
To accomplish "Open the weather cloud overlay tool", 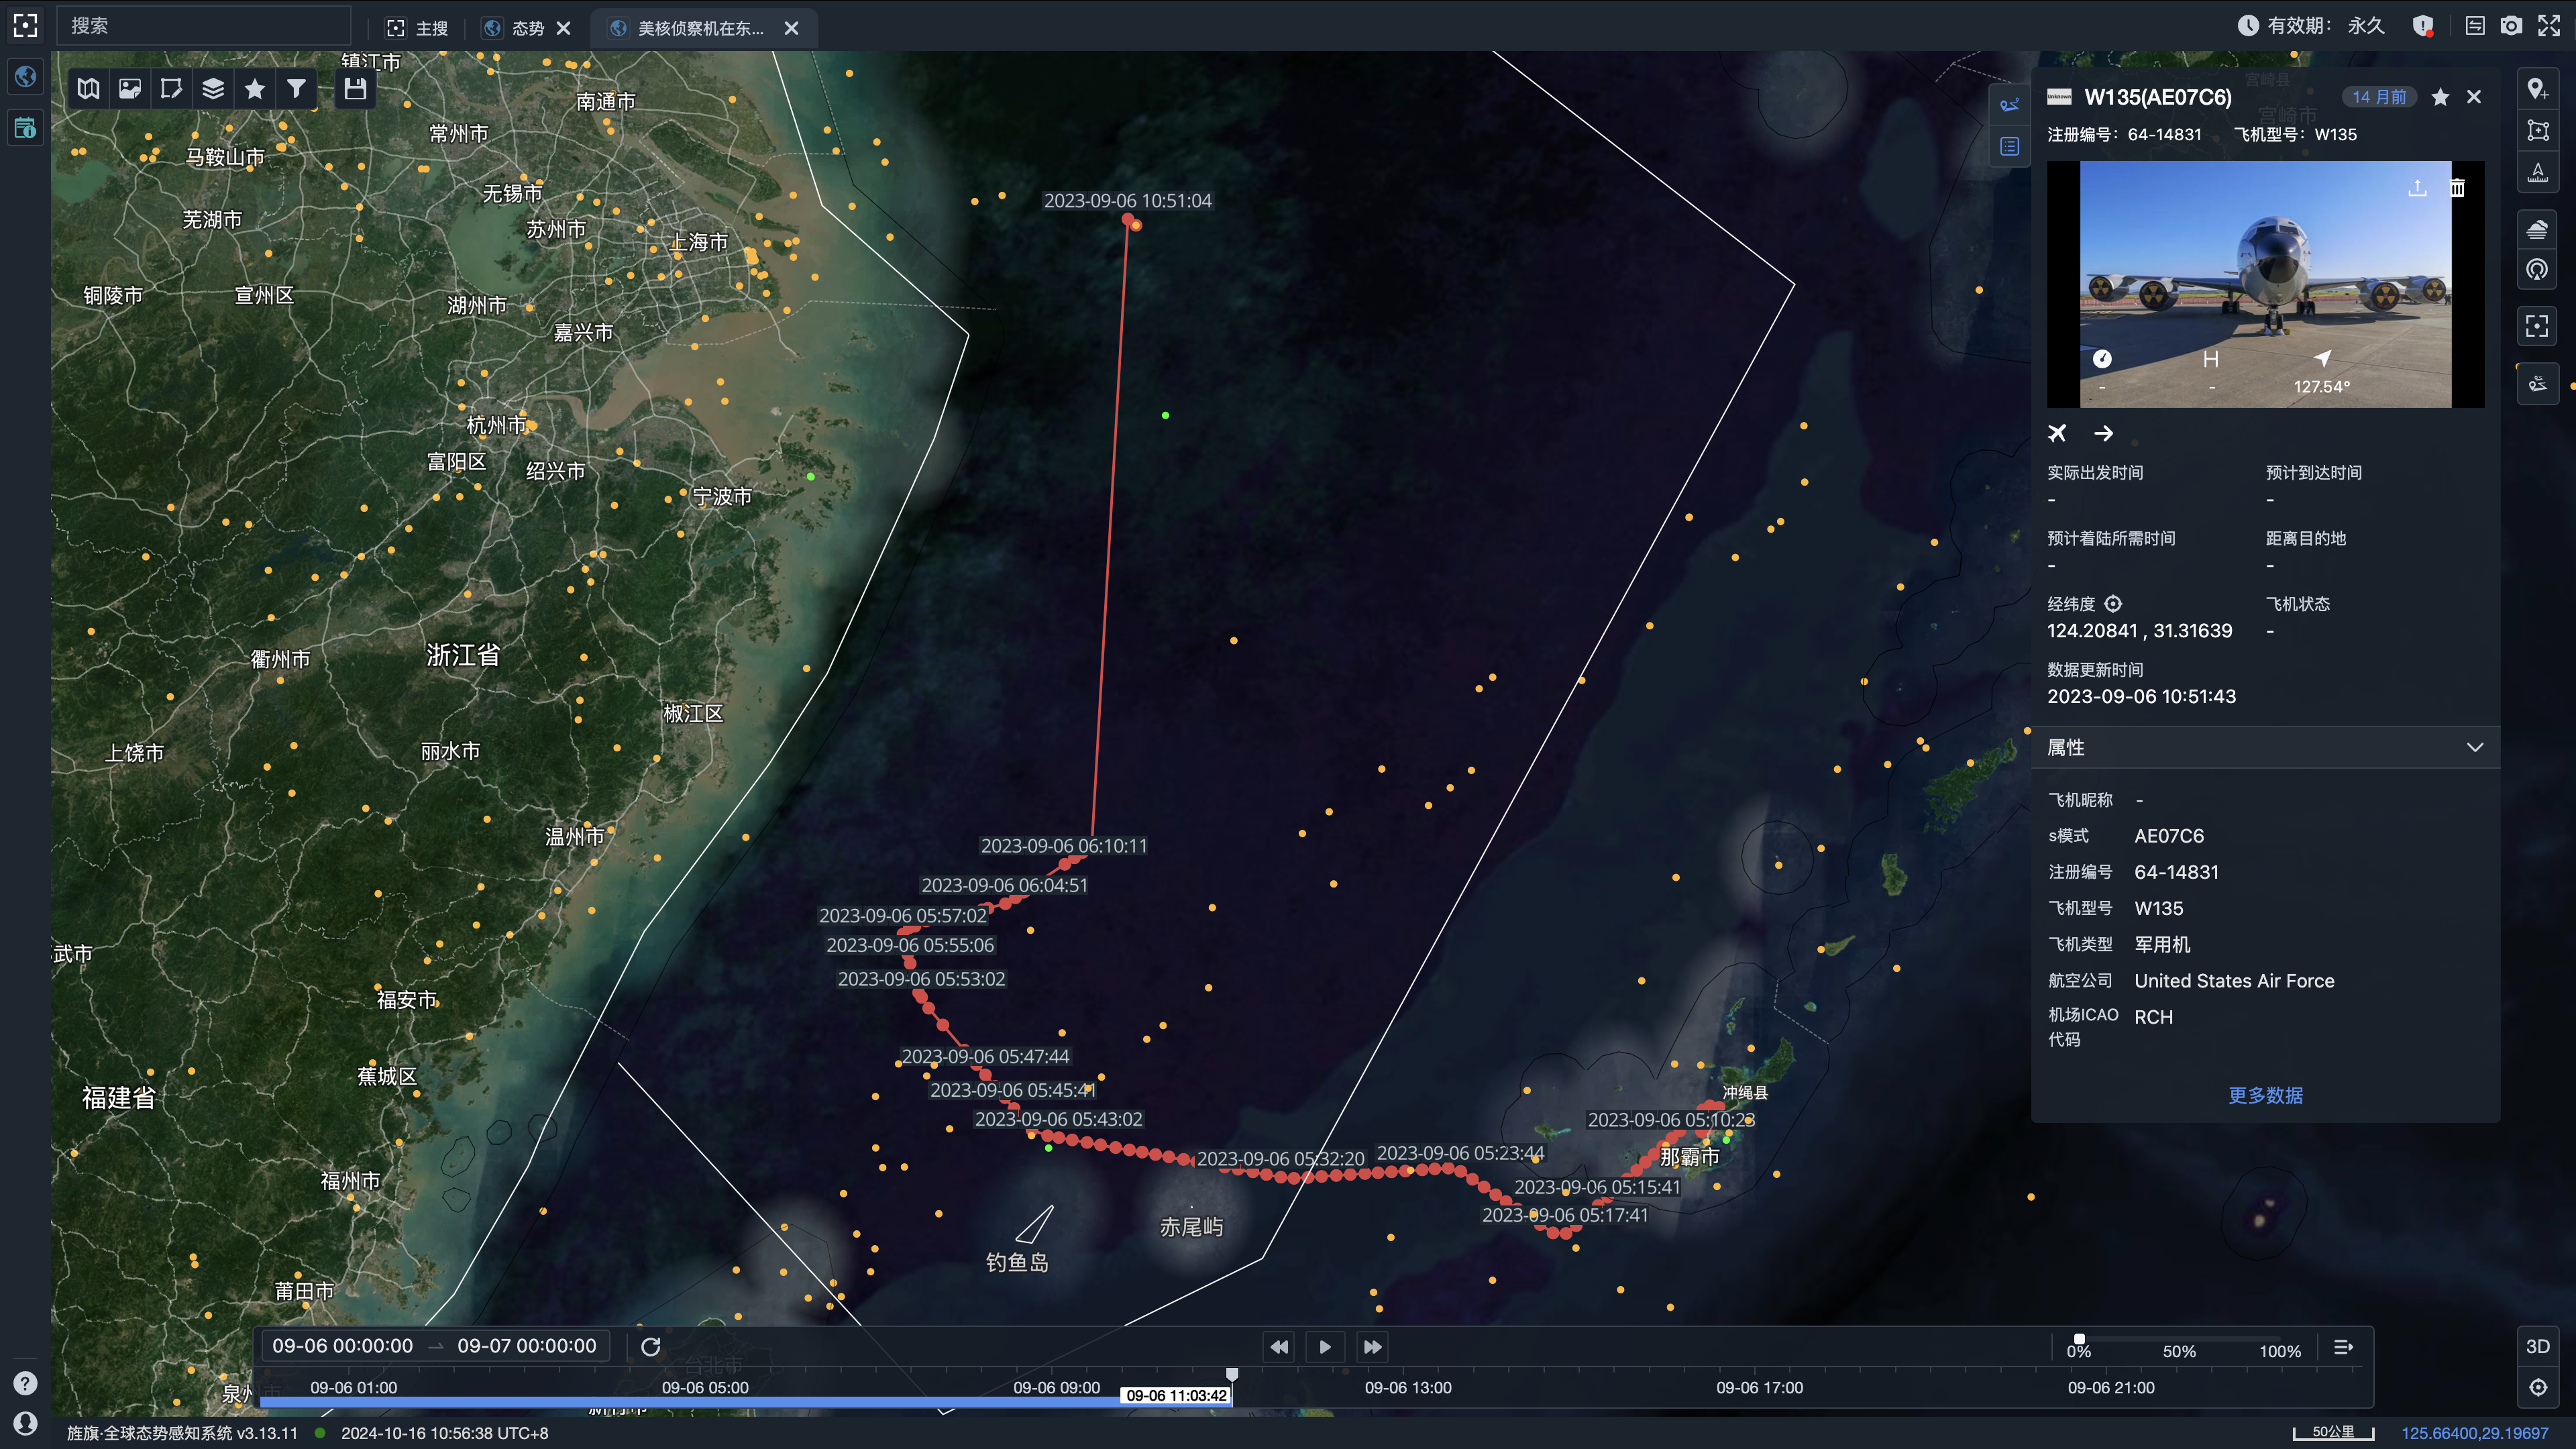I will pos(2537,231).
